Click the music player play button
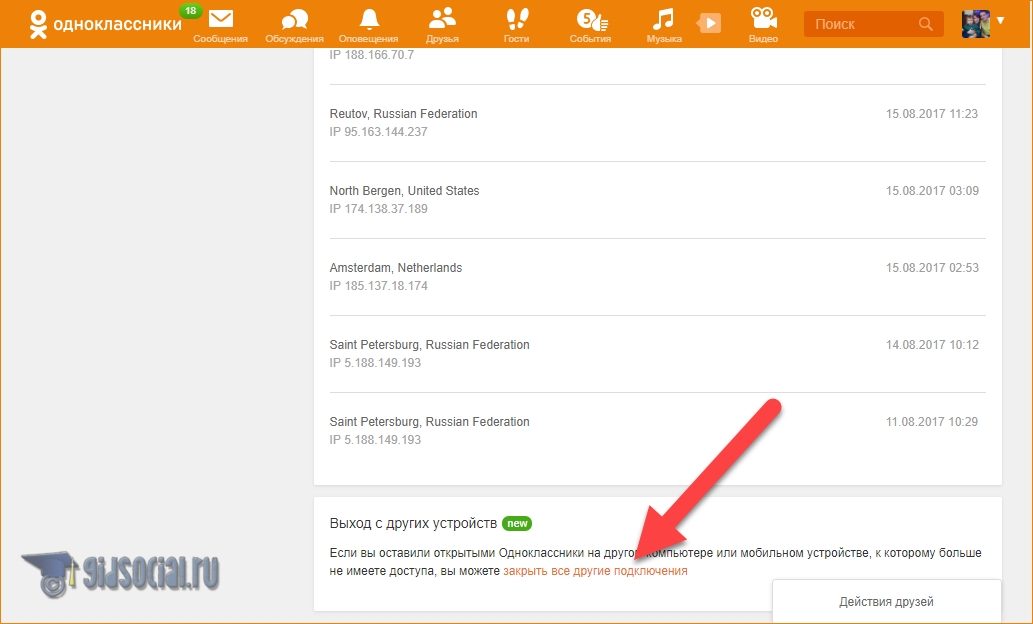The width and height of the screenshot is (1033, 624). click(x=709, y=22)
